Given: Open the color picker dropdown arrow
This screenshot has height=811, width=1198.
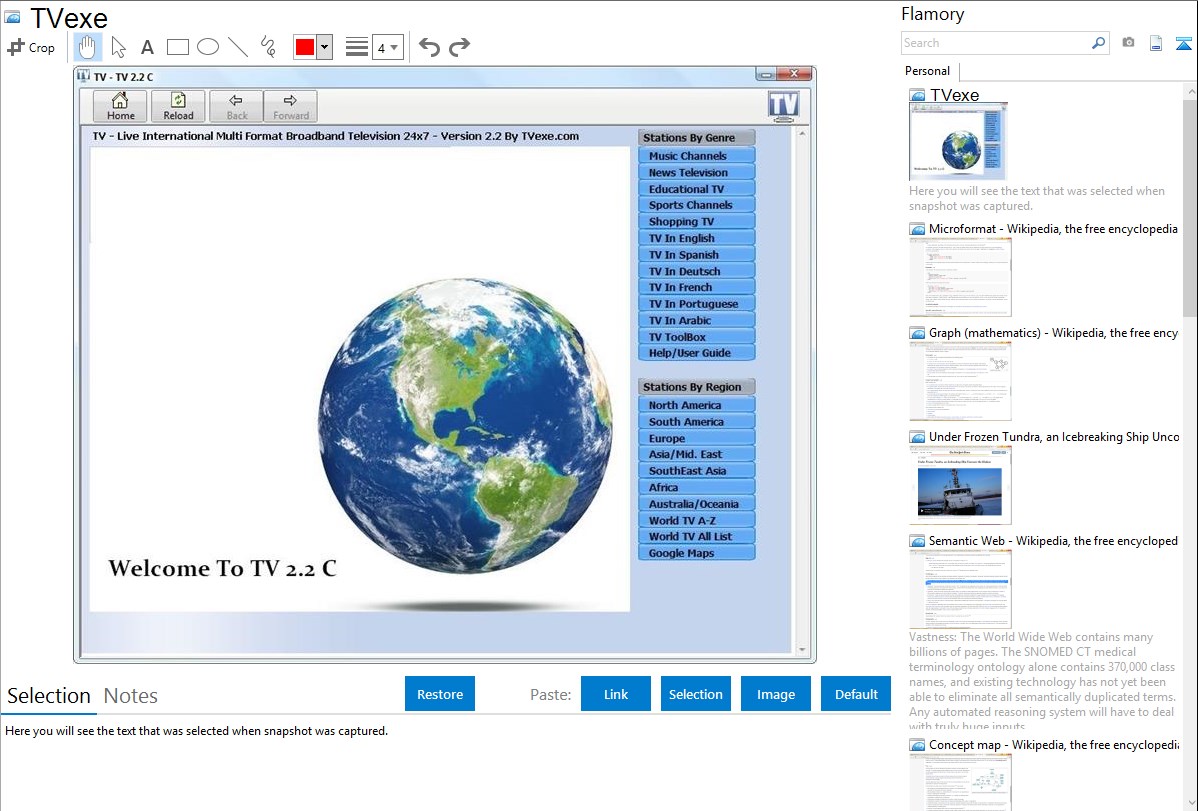Looking at the screenshot, I should [325, 47].
